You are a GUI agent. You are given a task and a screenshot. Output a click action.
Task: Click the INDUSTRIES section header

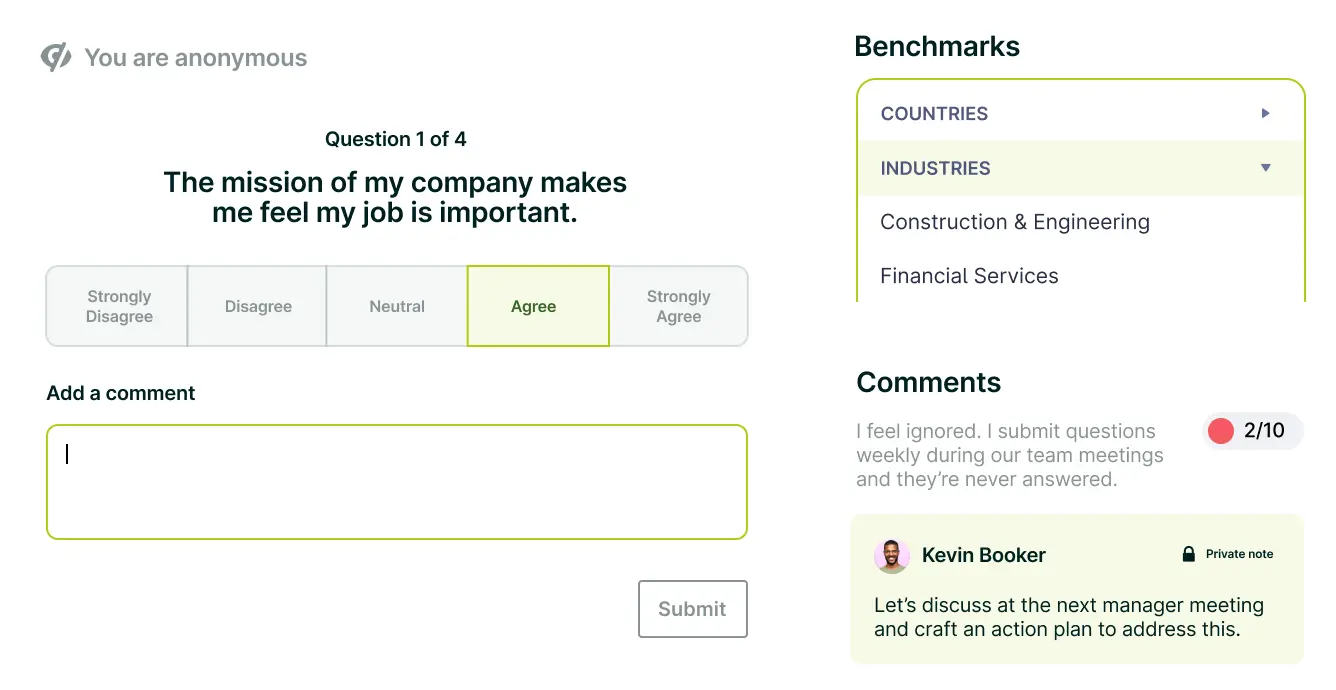tap(935, 168)
